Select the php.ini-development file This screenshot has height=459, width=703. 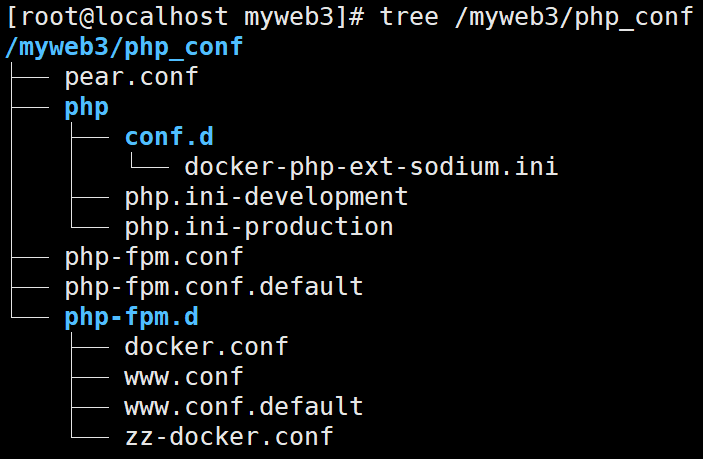pos(266,196)
